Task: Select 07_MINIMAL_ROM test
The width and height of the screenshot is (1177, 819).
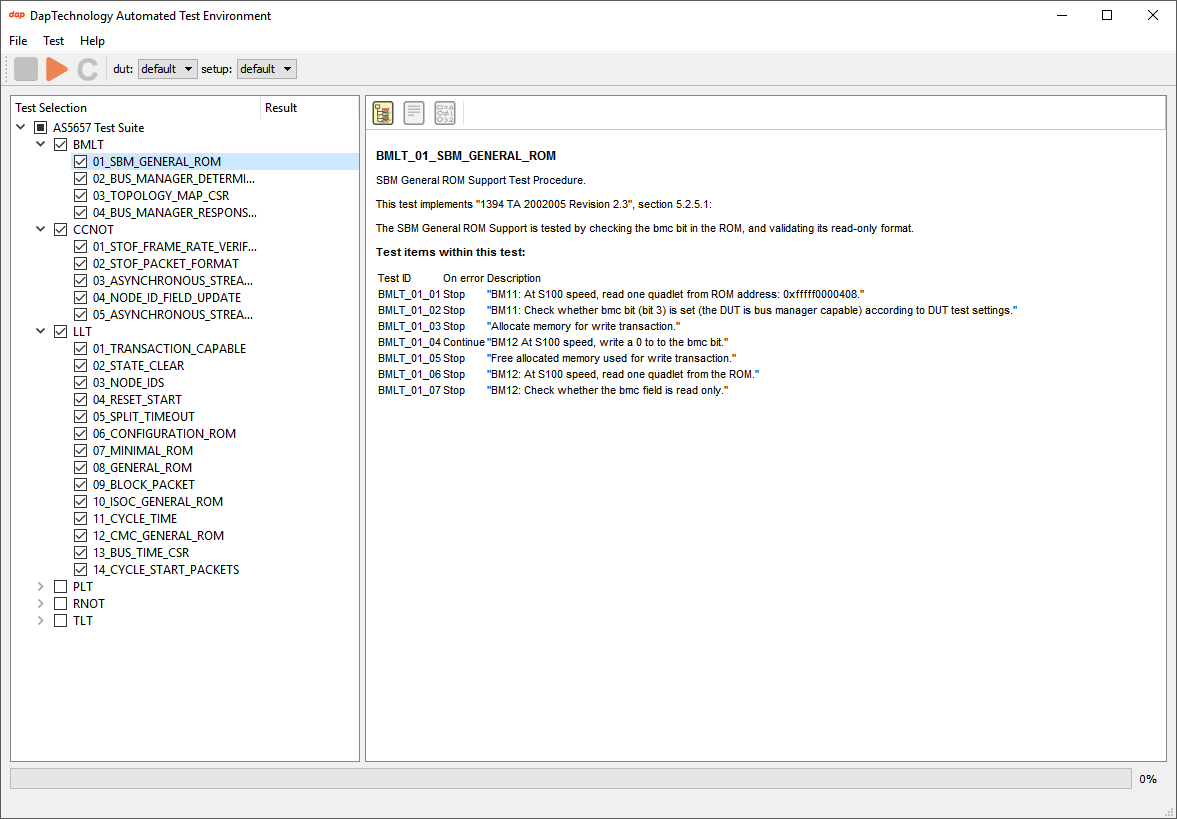Action: click(x=143, y=450)
